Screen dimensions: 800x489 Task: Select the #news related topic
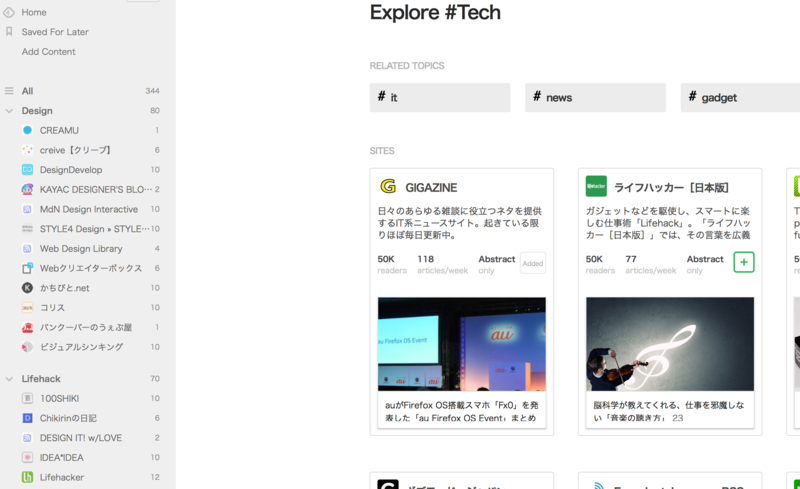click(x=595, y=97)
